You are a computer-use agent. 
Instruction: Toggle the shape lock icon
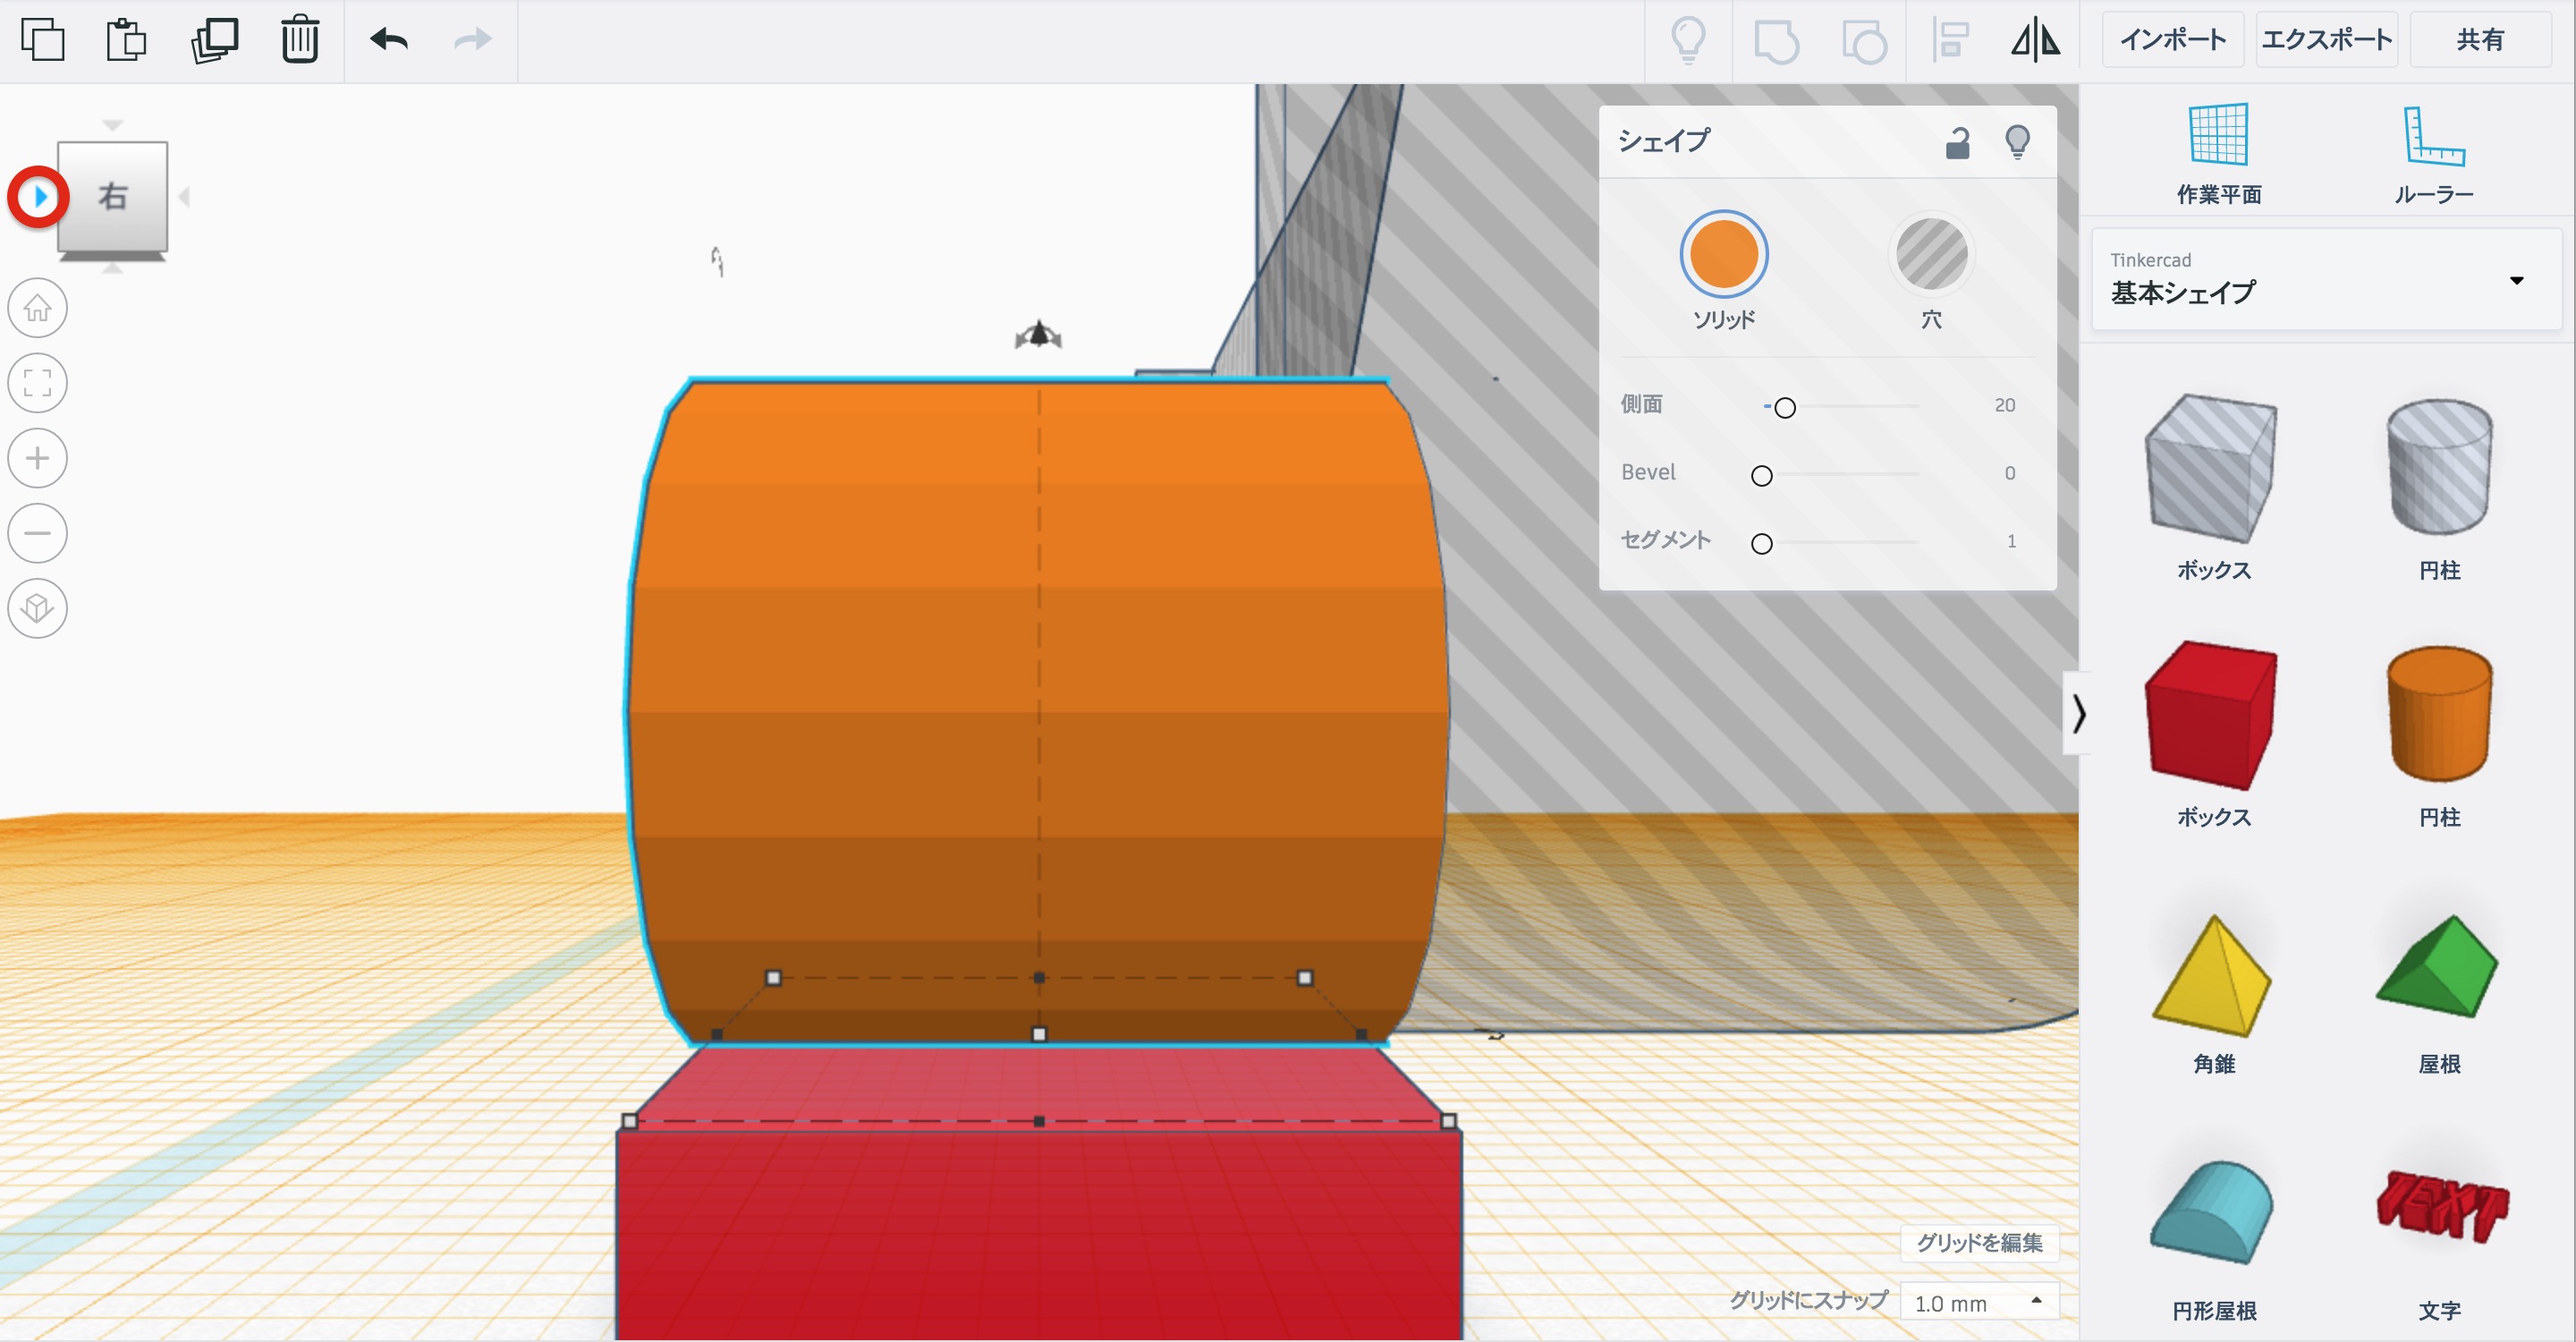point(1957,143)
